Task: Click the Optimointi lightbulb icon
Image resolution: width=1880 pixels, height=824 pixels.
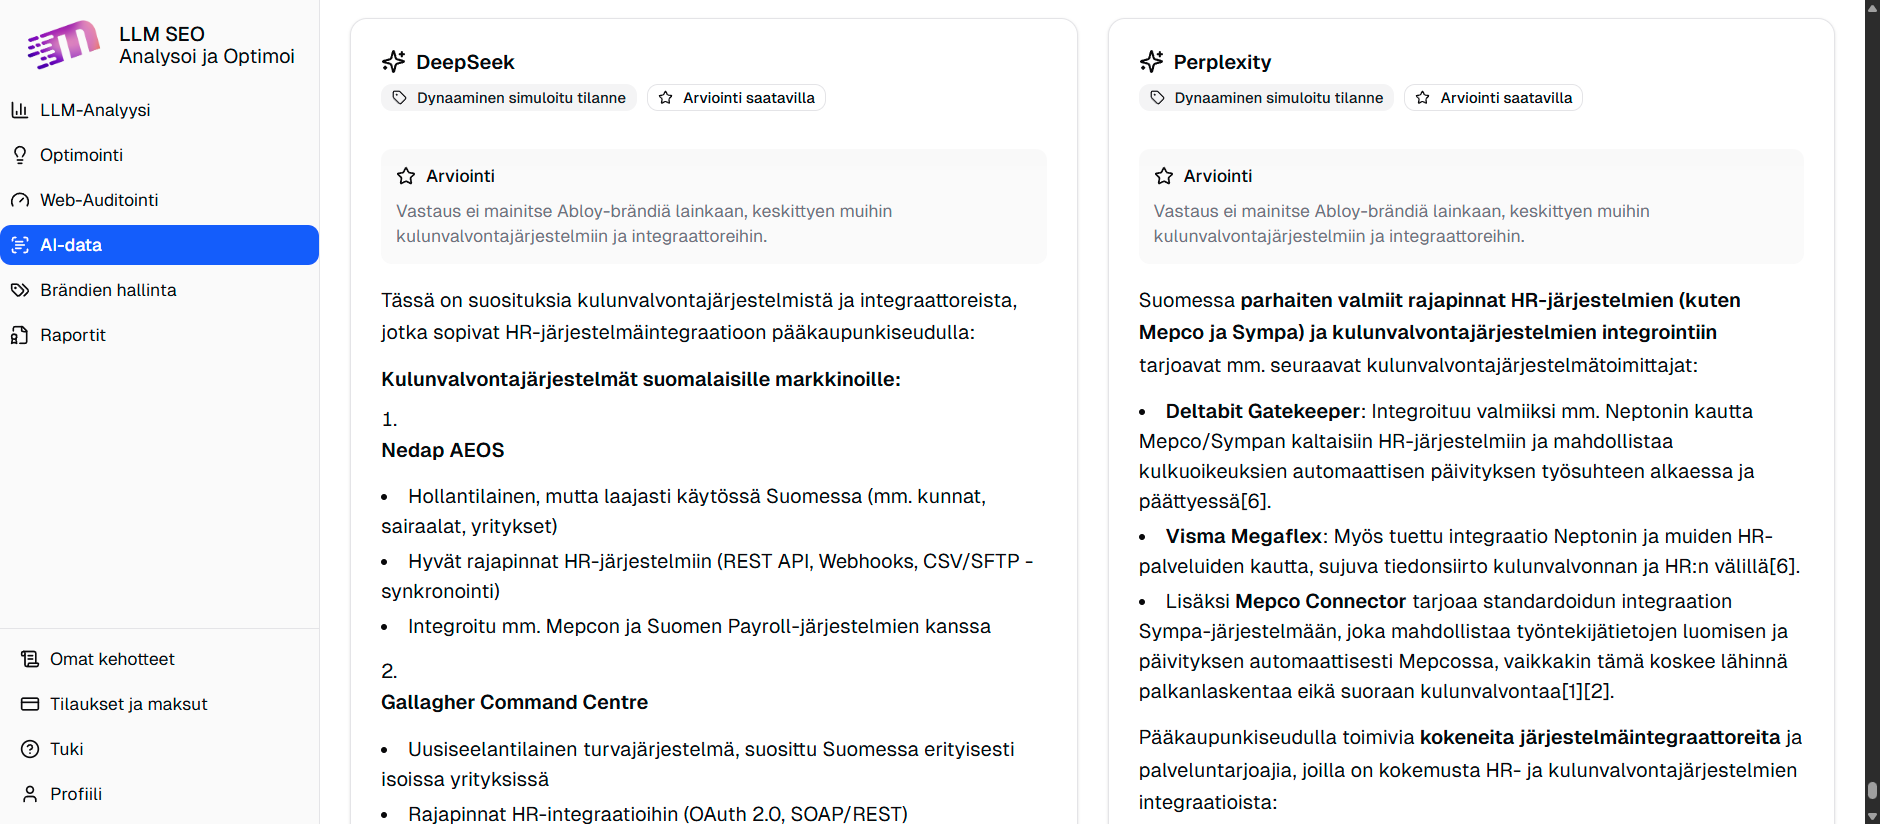Action: point(19,155)
